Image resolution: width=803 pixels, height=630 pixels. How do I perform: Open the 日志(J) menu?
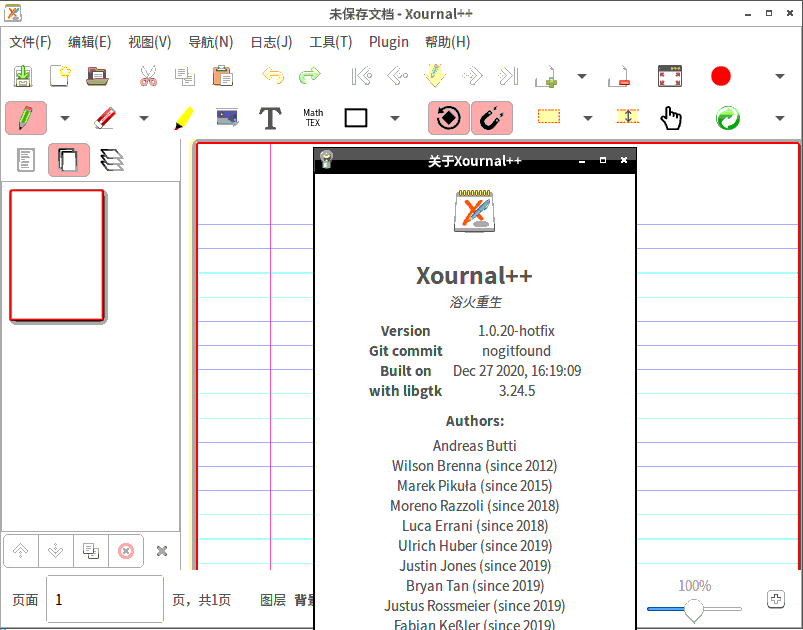click(271, 42)
